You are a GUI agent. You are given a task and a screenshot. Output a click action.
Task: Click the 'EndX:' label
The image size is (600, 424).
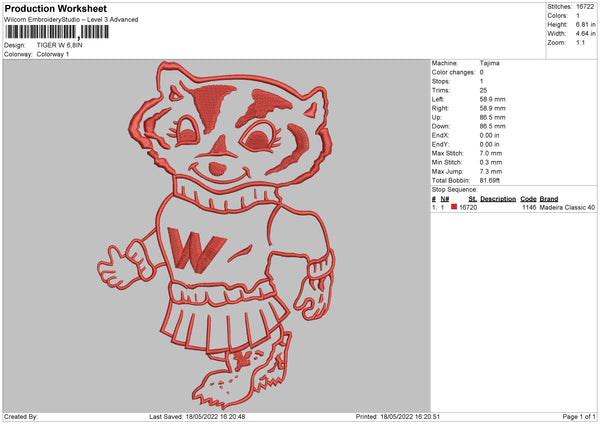point(440,135)
